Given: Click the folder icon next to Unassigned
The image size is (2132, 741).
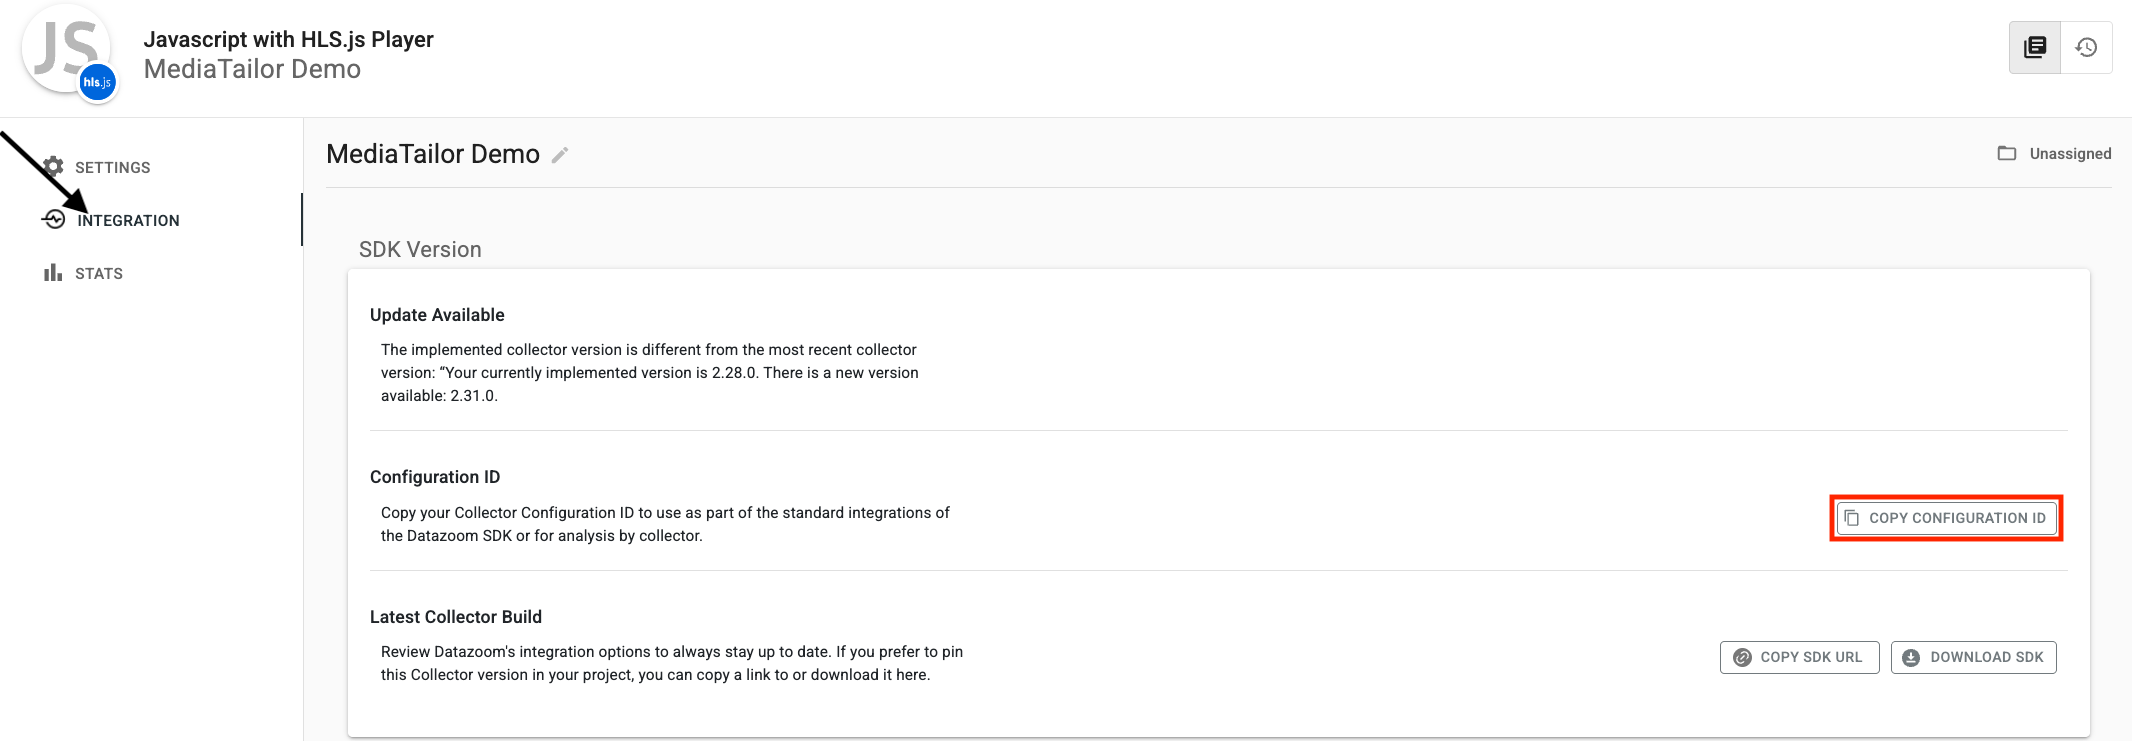Looking at the screenshot, I should [2006, 153].
